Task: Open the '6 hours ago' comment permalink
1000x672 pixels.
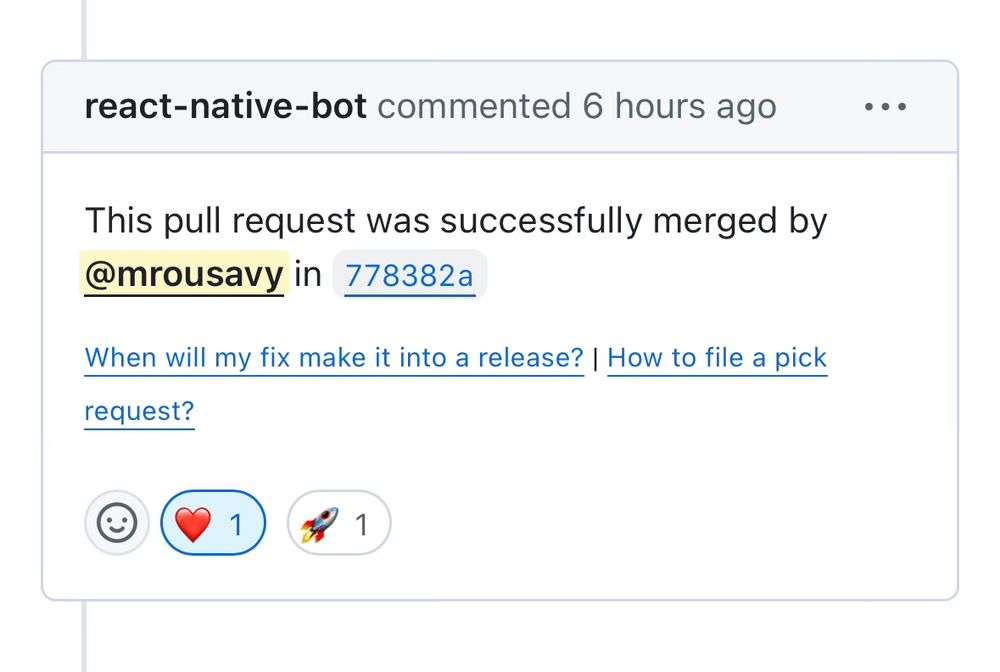Action: click(679, 106)
